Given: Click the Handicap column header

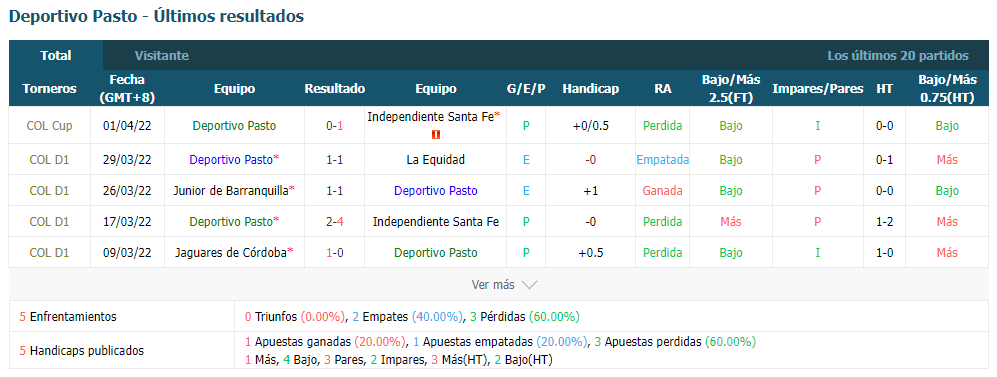Looking at the screenshot, I should click(590, 88).
